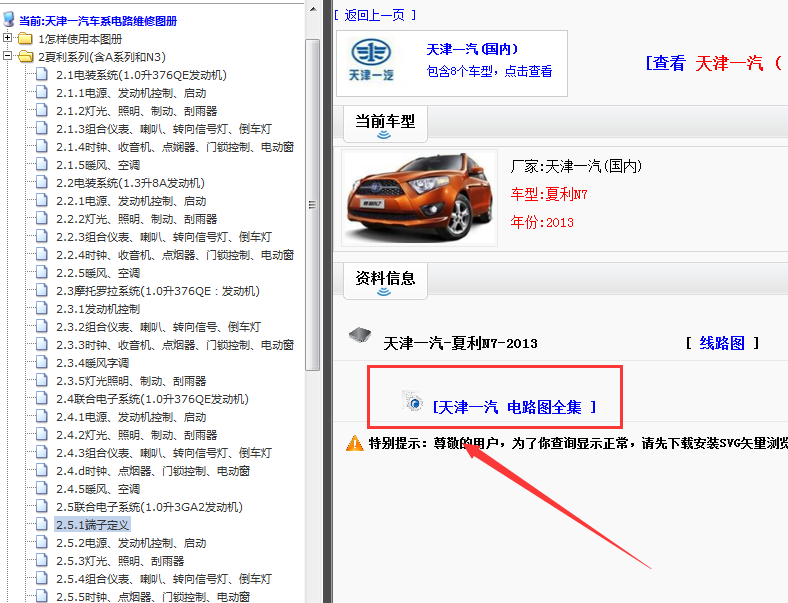Click the root title 当前:天津一汽车系电路维修图册
The image size is (788, 603).
click(98, 21)
